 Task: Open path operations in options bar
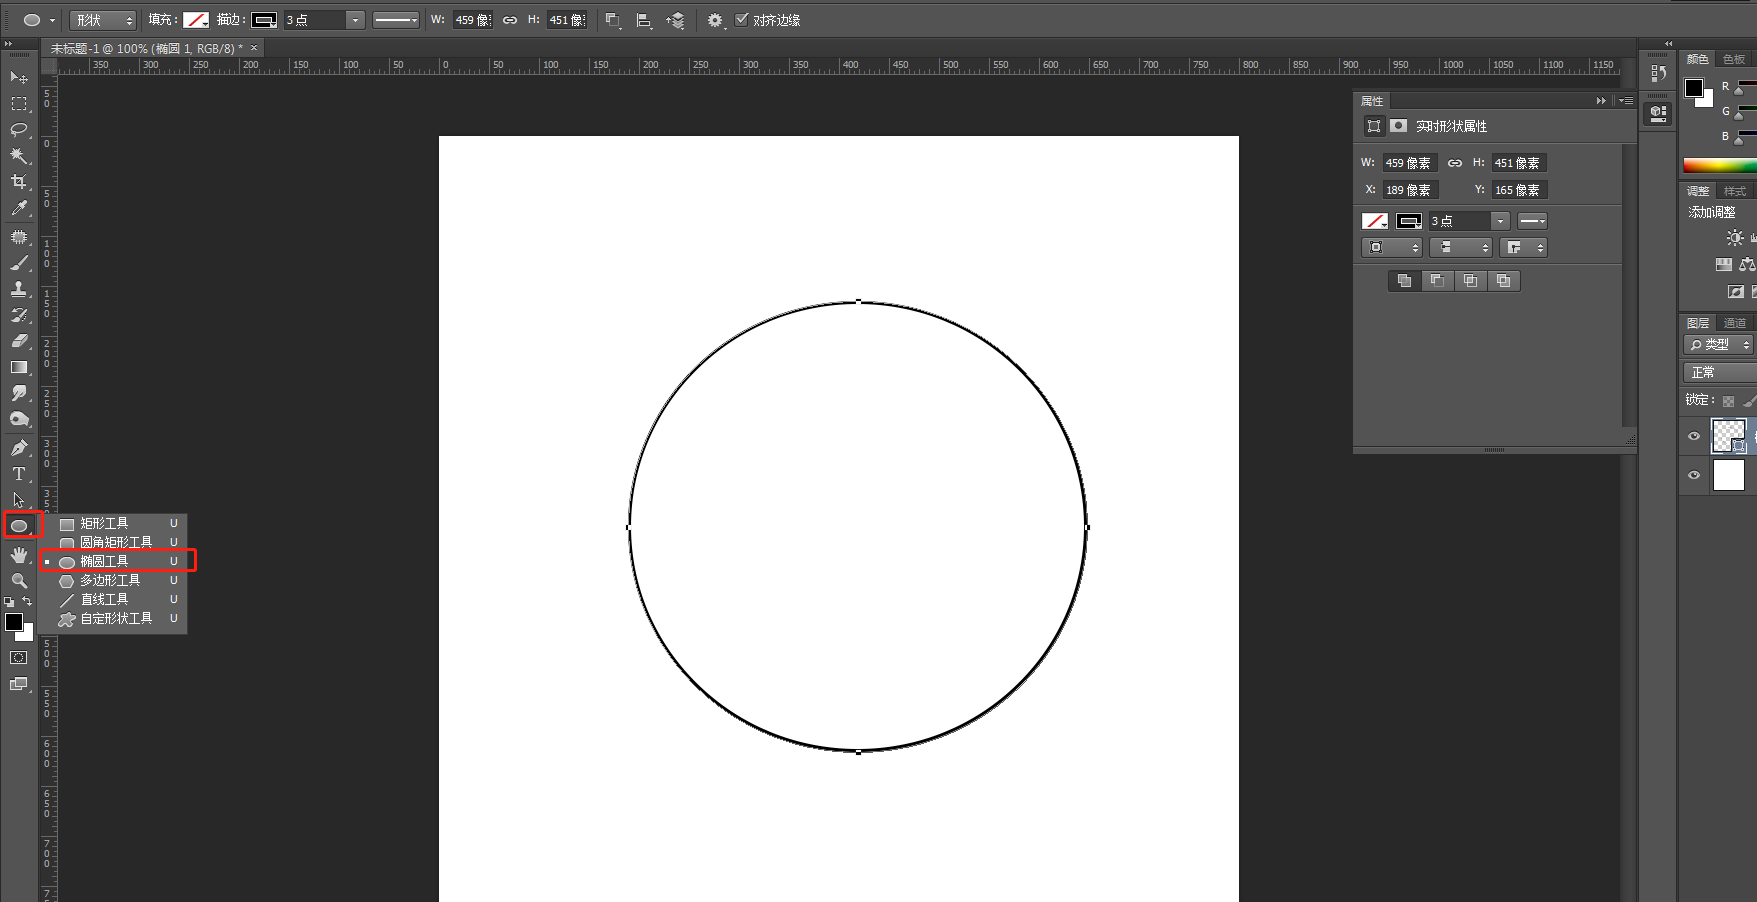[x=613, y=20]
